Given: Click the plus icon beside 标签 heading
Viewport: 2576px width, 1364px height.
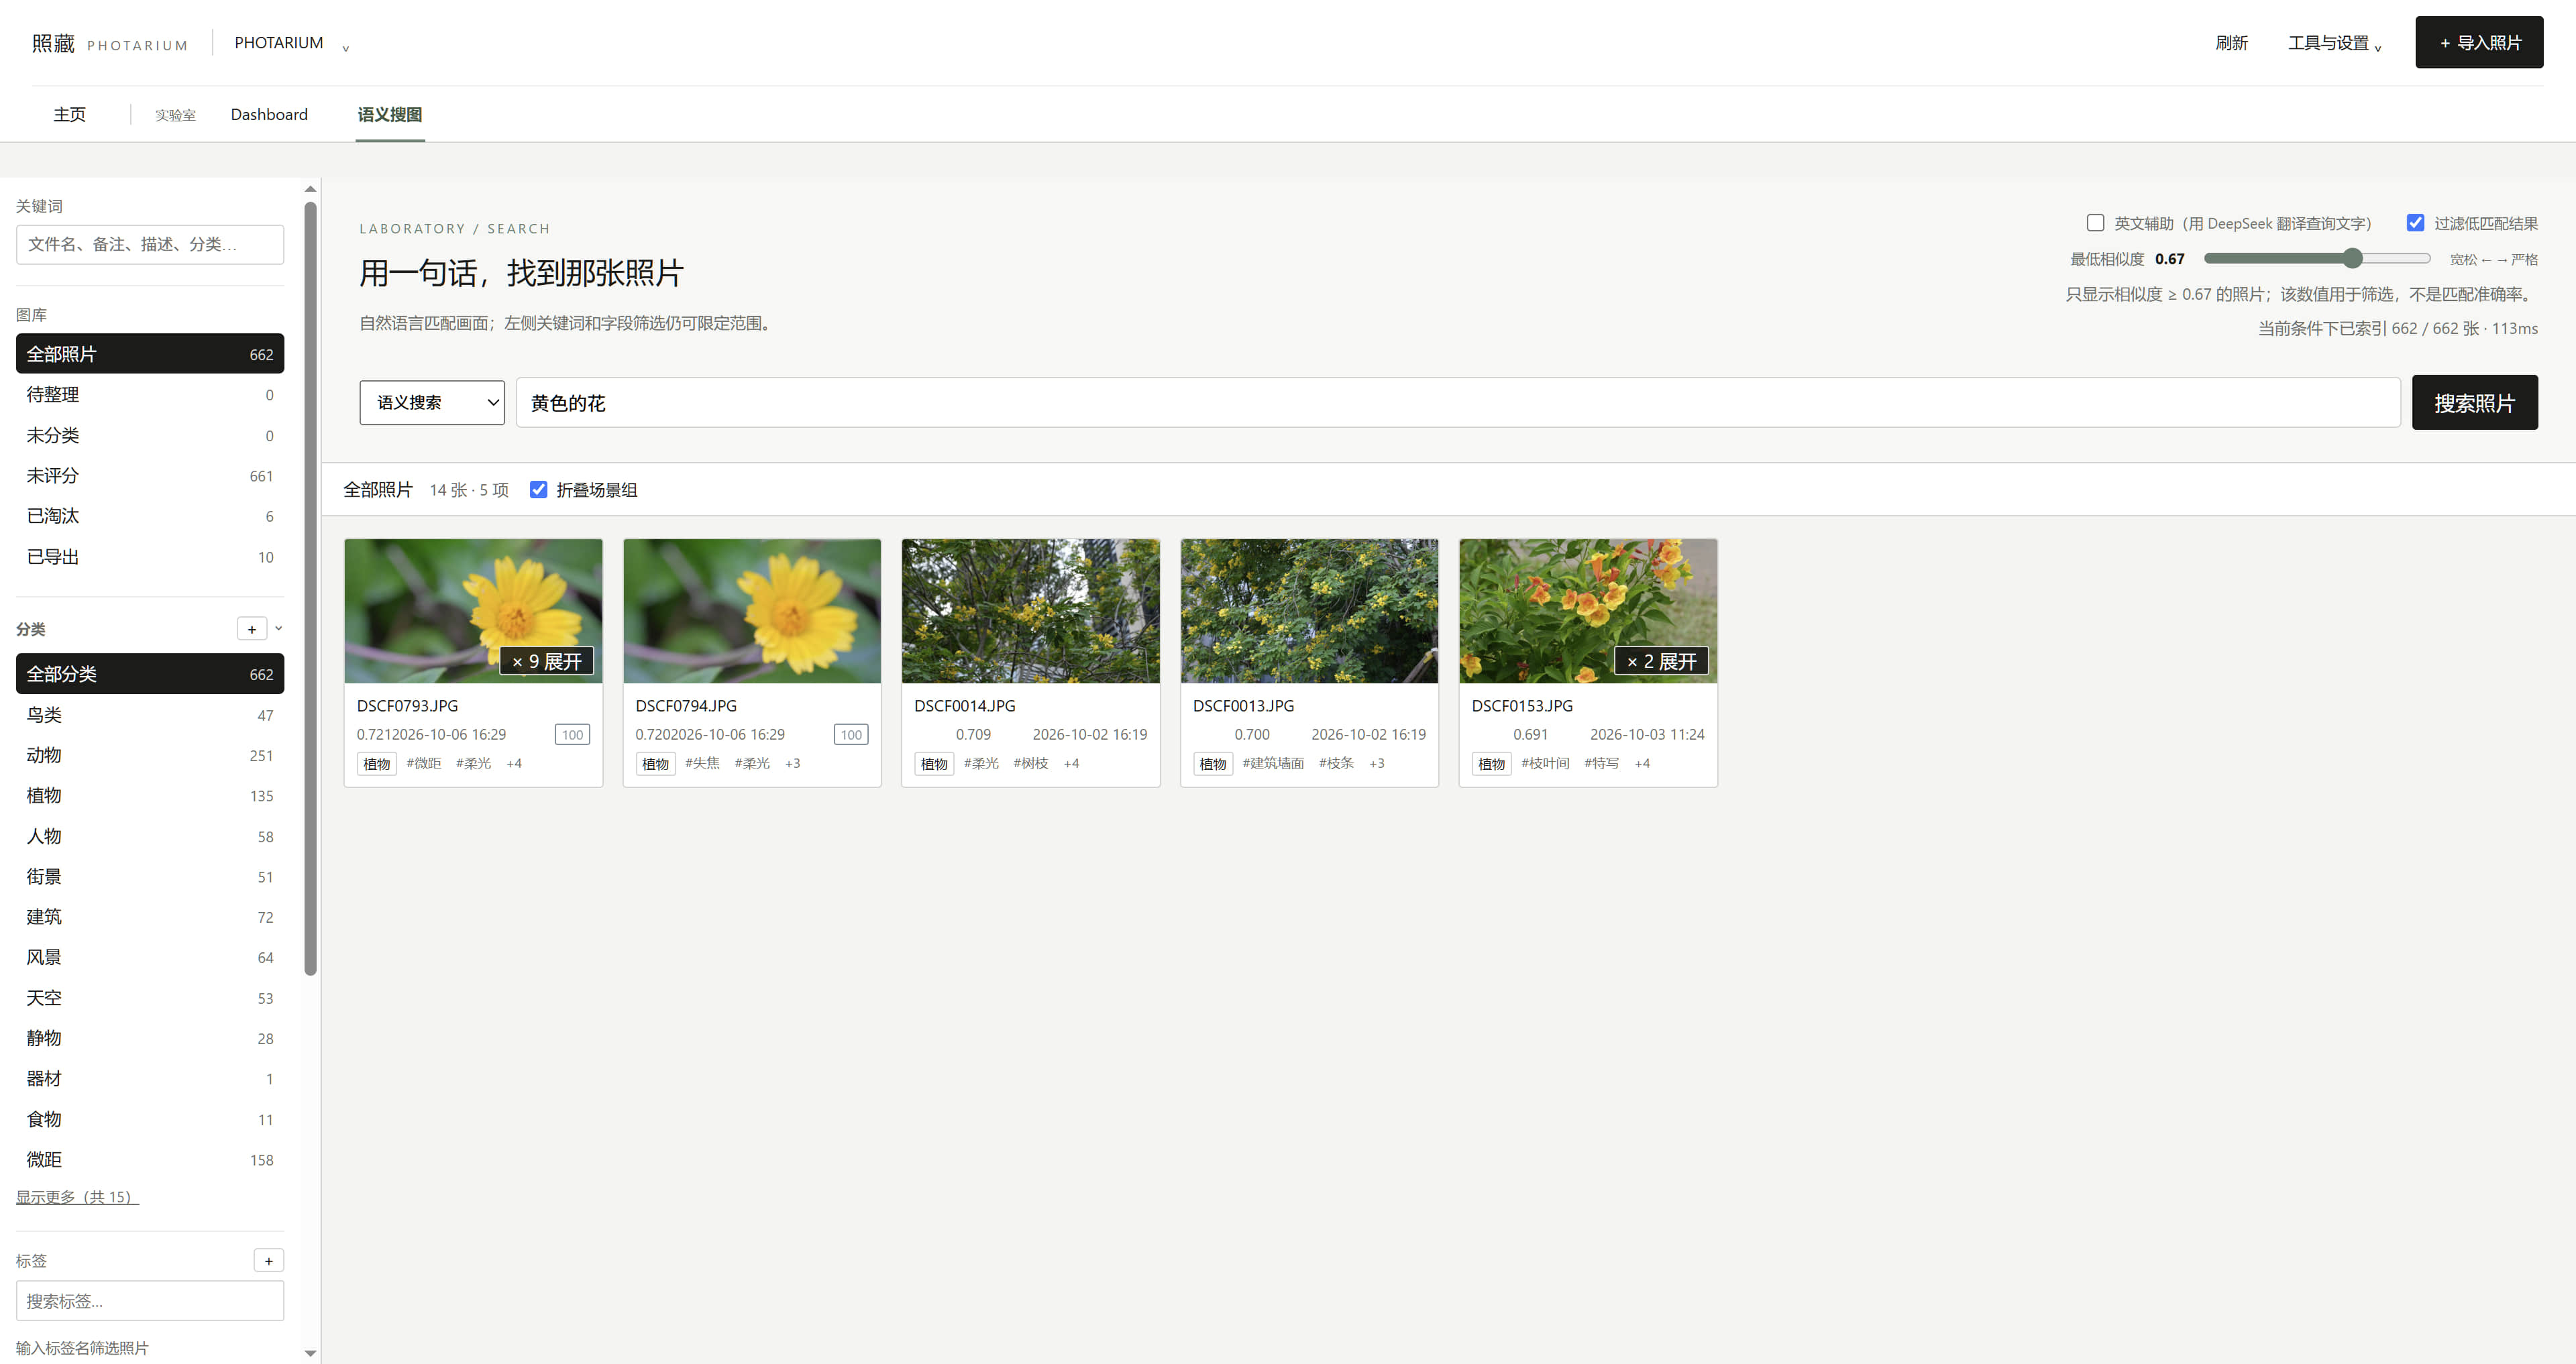Looking at the screenshot, I should coord(269,1260).
